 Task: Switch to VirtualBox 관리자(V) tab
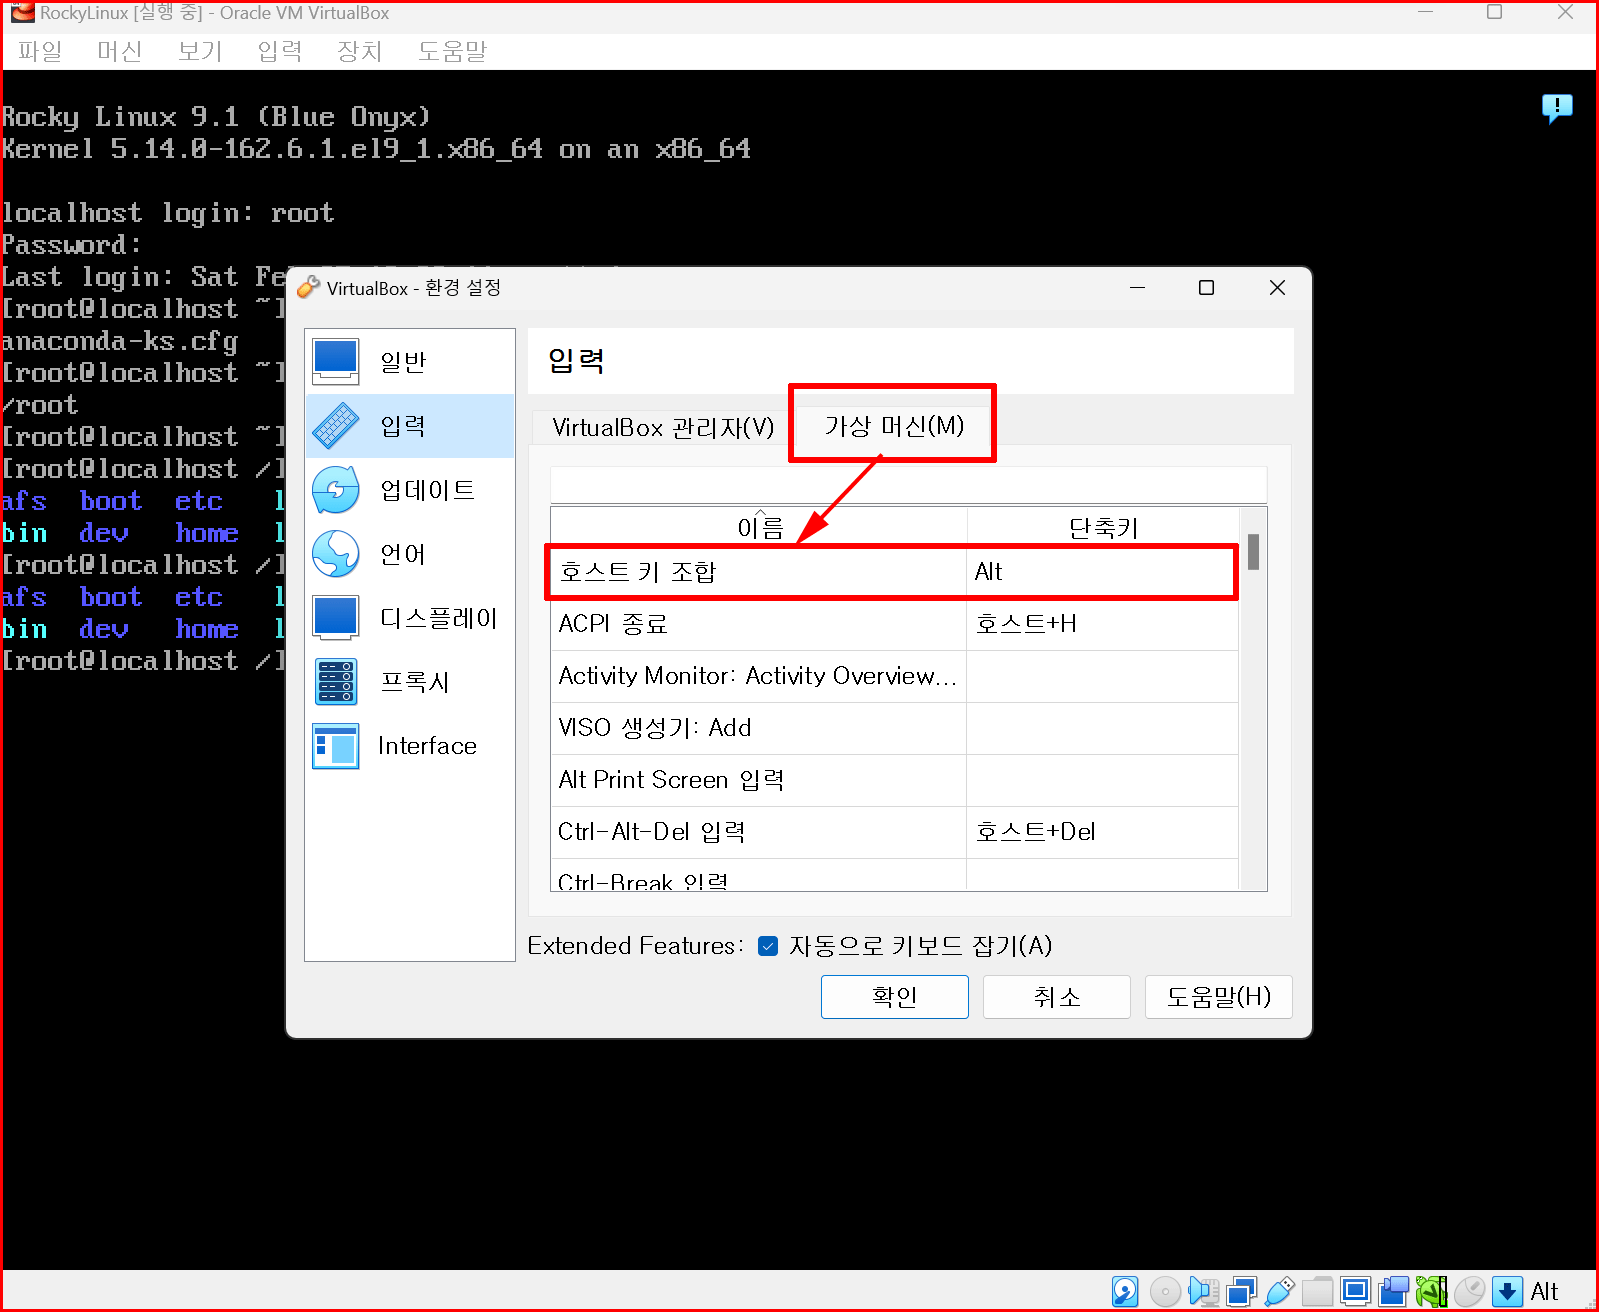point(663,428)
